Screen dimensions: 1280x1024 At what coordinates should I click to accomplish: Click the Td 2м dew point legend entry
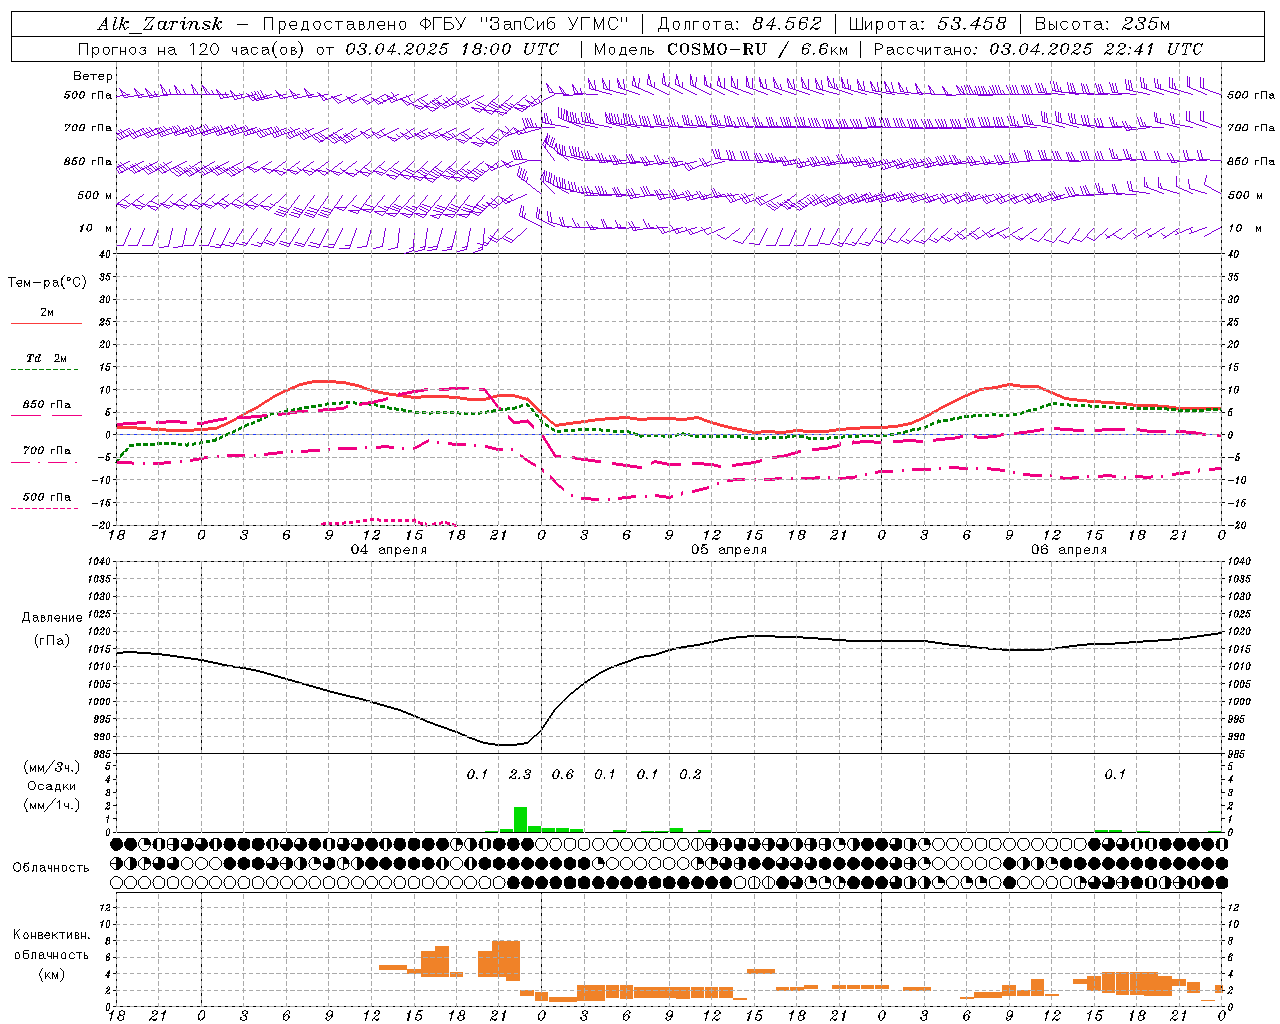tap(47, 358)
